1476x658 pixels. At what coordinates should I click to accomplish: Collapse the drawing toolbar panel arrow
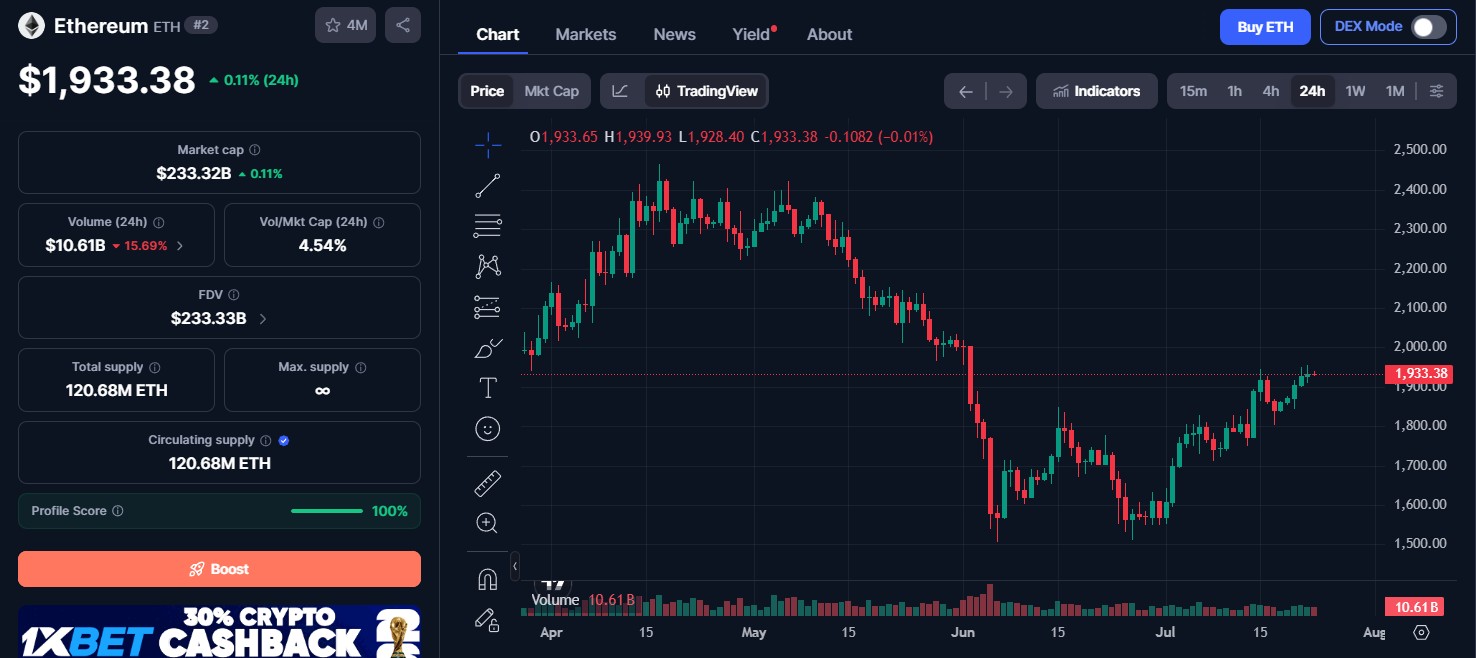(x=515, y=566)
